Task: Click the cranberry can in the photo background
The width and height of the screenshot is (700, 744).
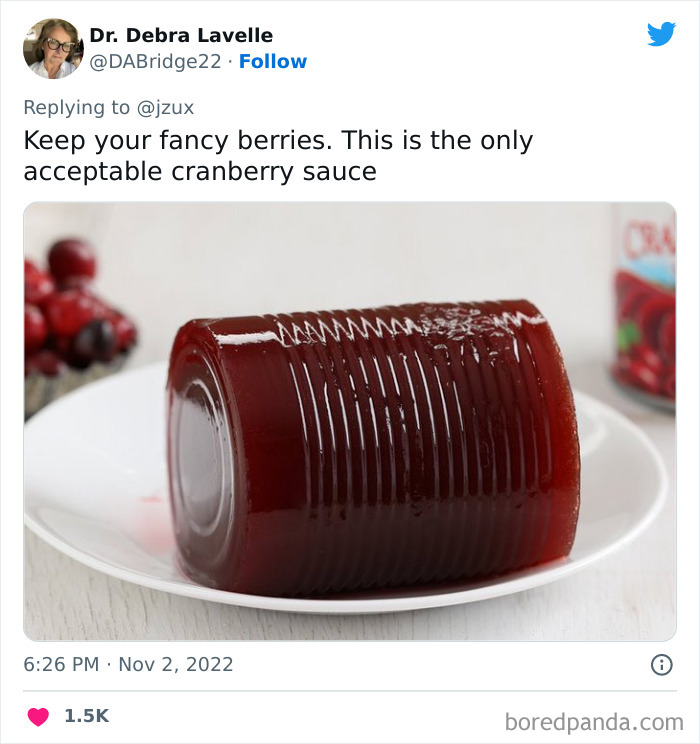Action: 644,308
